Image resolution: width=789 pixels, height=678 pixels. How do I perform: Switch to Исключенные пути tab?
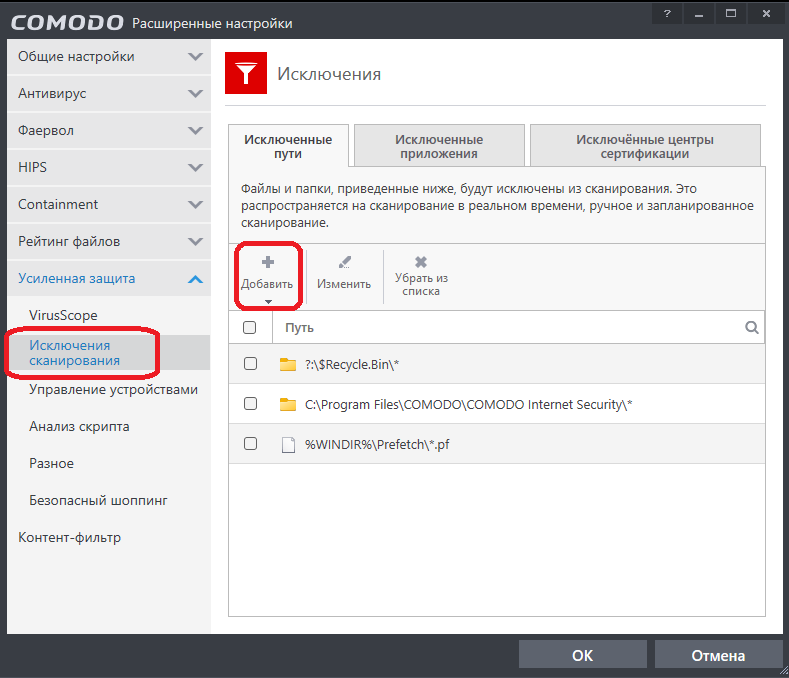288,146
